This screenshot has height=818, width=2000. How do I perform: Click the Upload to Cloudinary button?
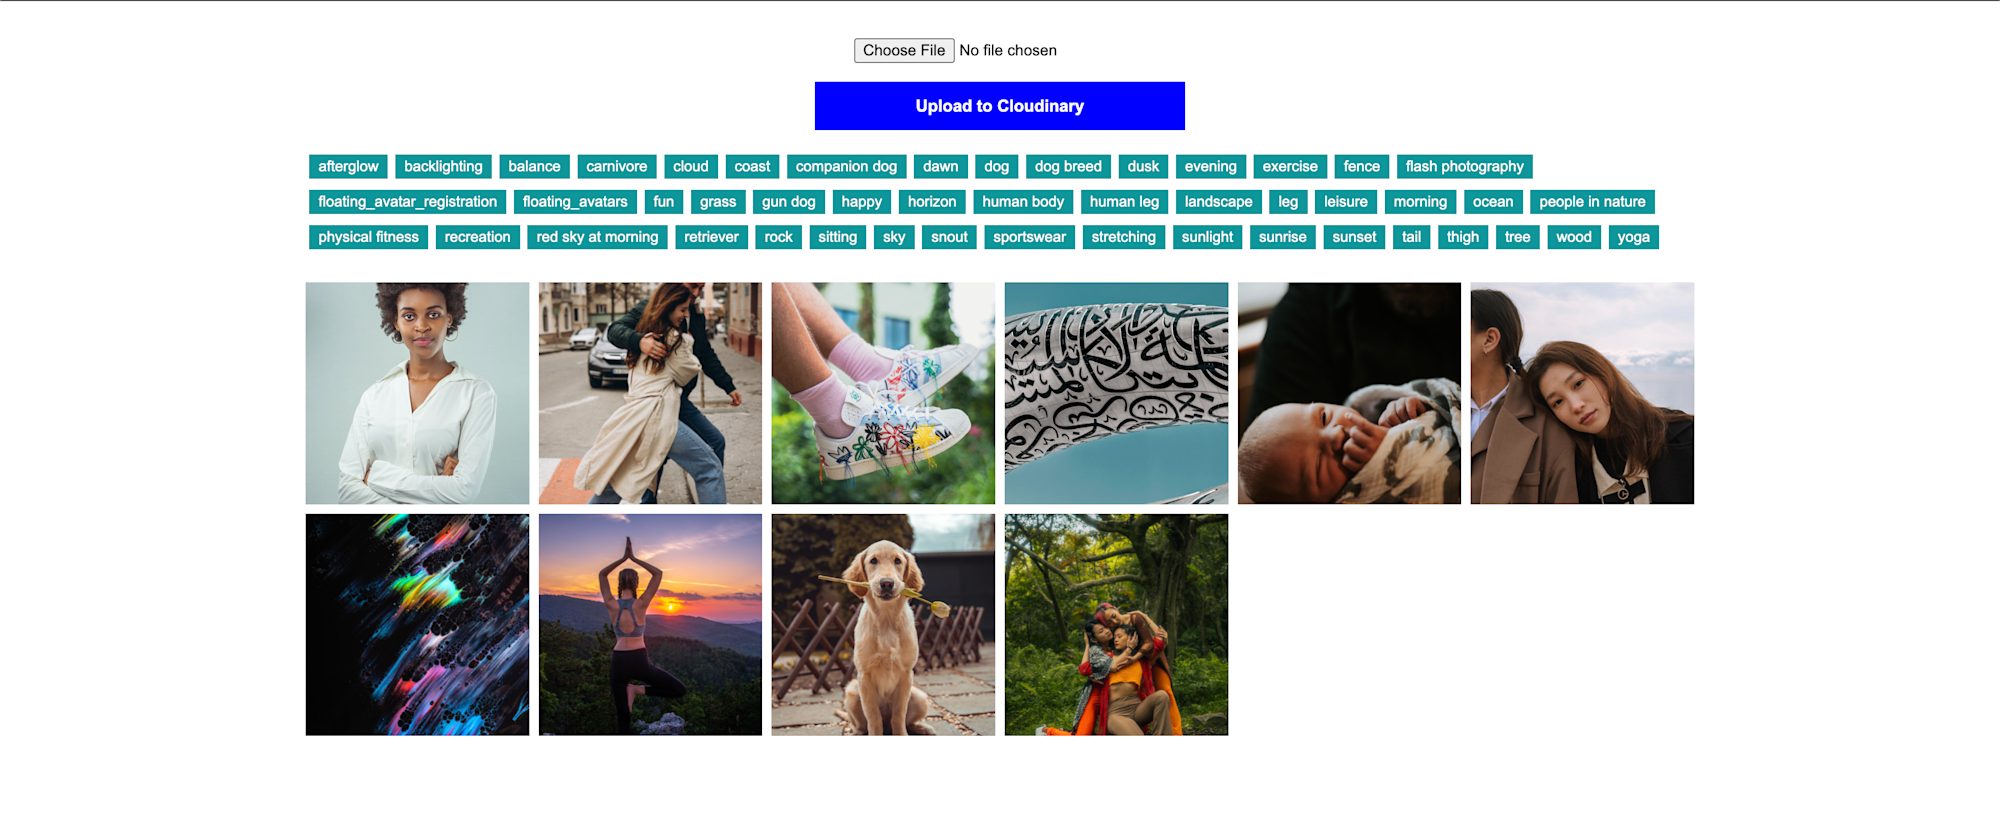[1000, 106]
